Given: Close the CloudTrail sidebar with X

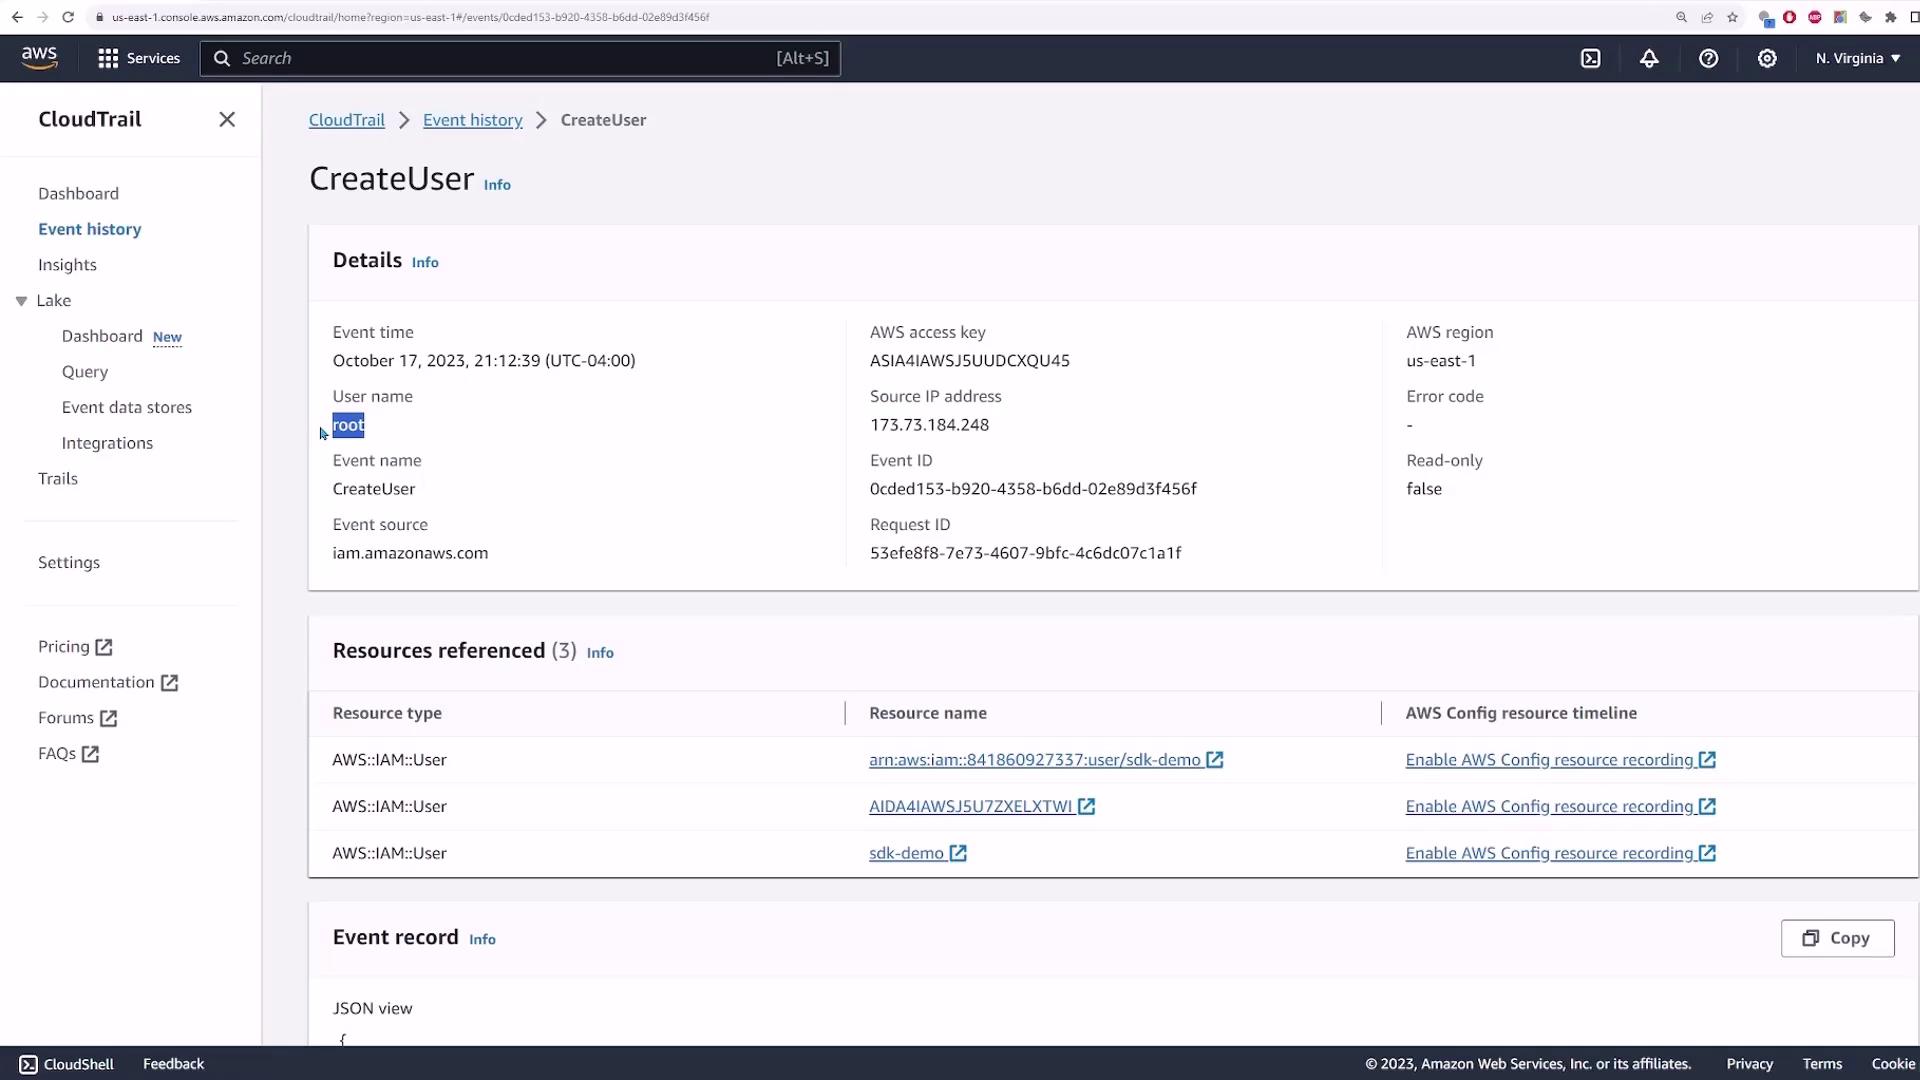Looking at the screenshot, I should pos(227,120).
